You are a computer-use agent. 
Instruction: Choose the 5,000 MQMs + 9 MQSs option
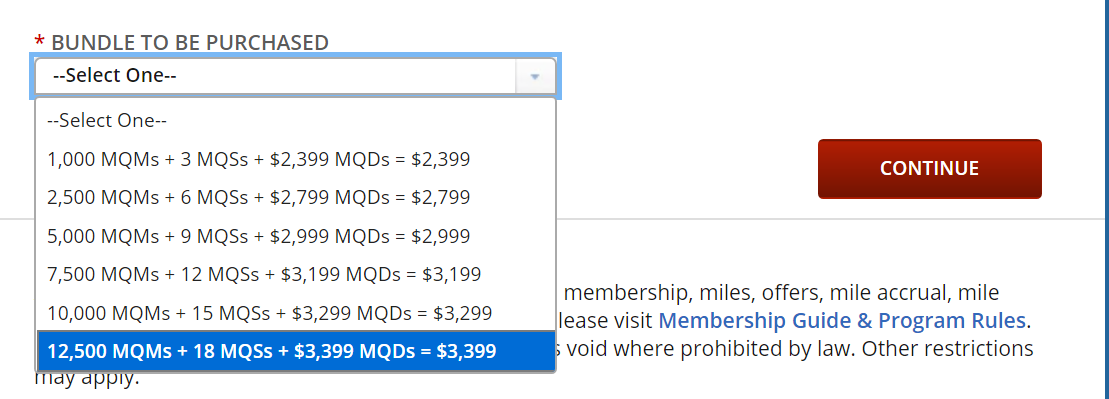point(296,236)
